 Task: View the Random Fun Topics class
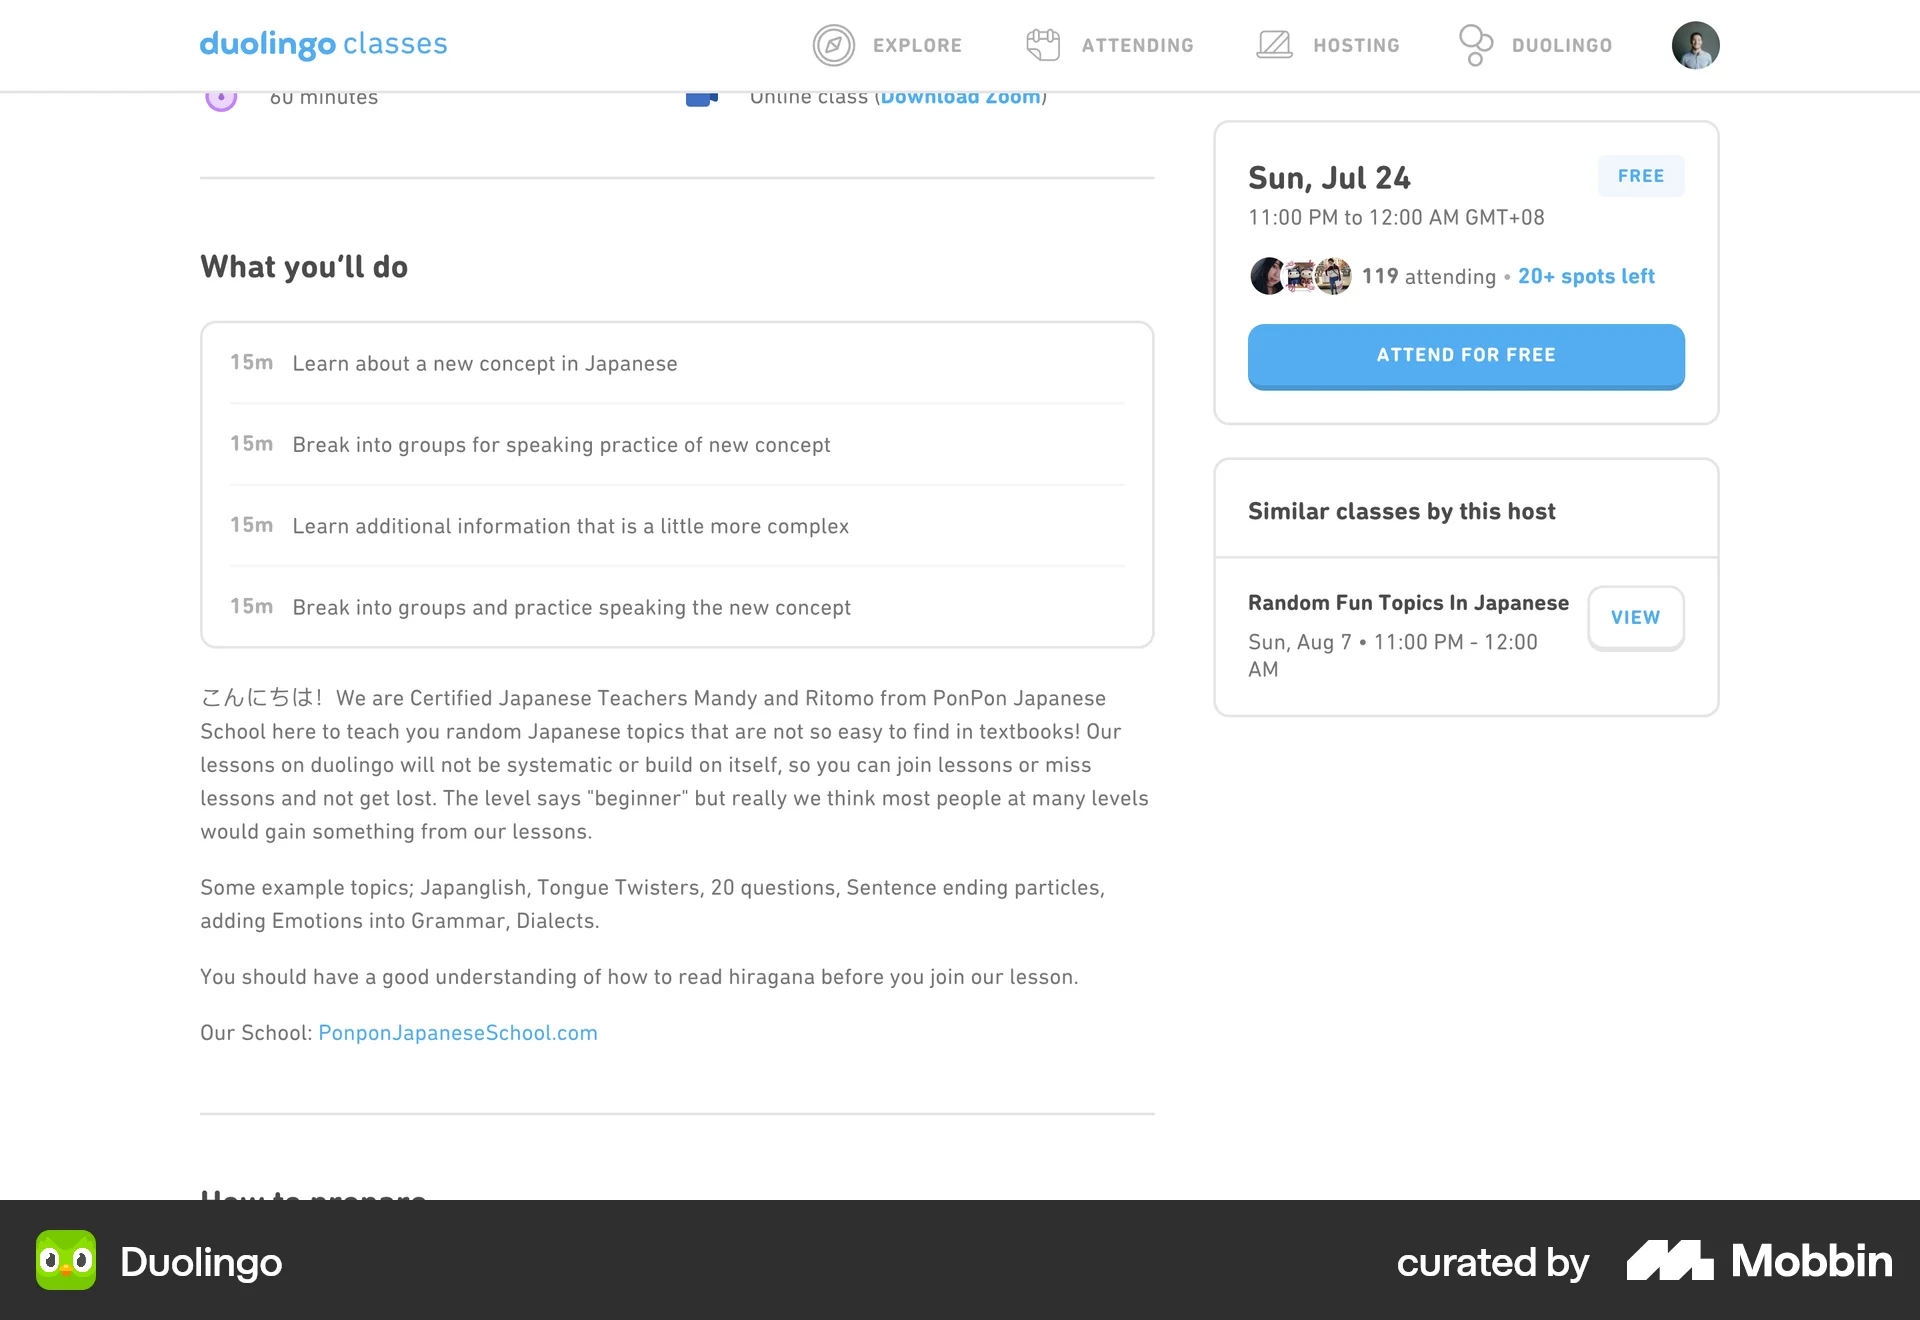[1635, 618]
